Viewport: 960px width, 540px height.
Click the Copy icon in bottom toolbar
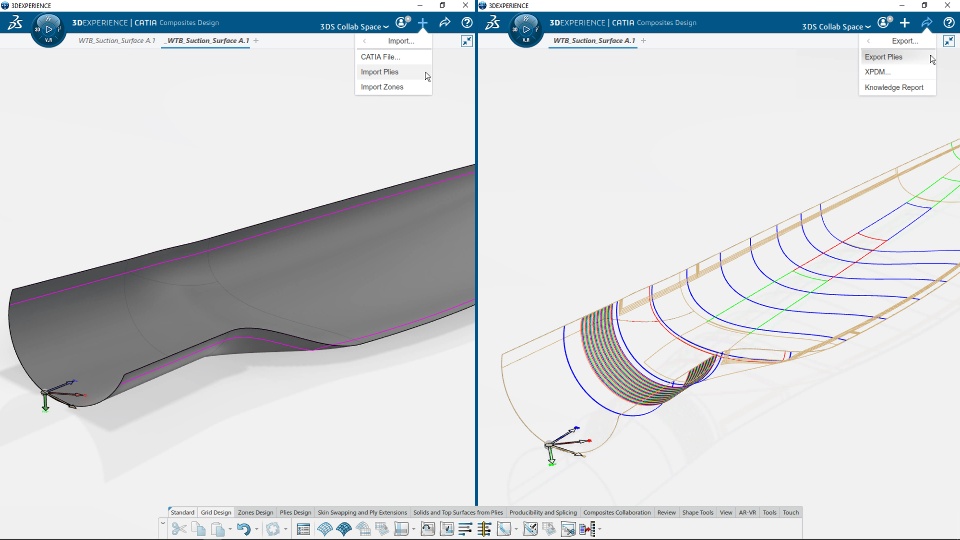(x=198, y=528)
